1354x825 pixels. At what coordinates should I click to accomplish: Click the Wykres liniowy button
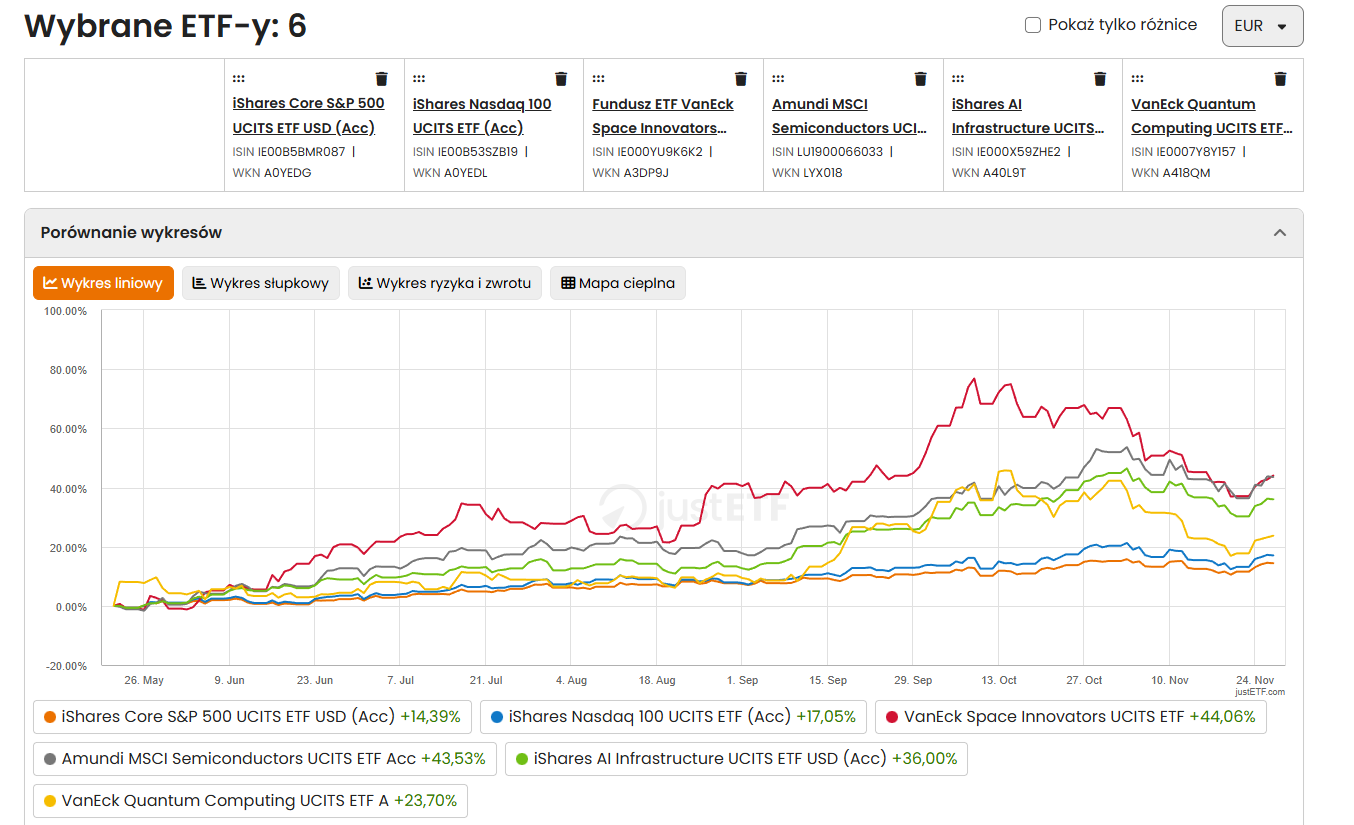pos(104,283)
